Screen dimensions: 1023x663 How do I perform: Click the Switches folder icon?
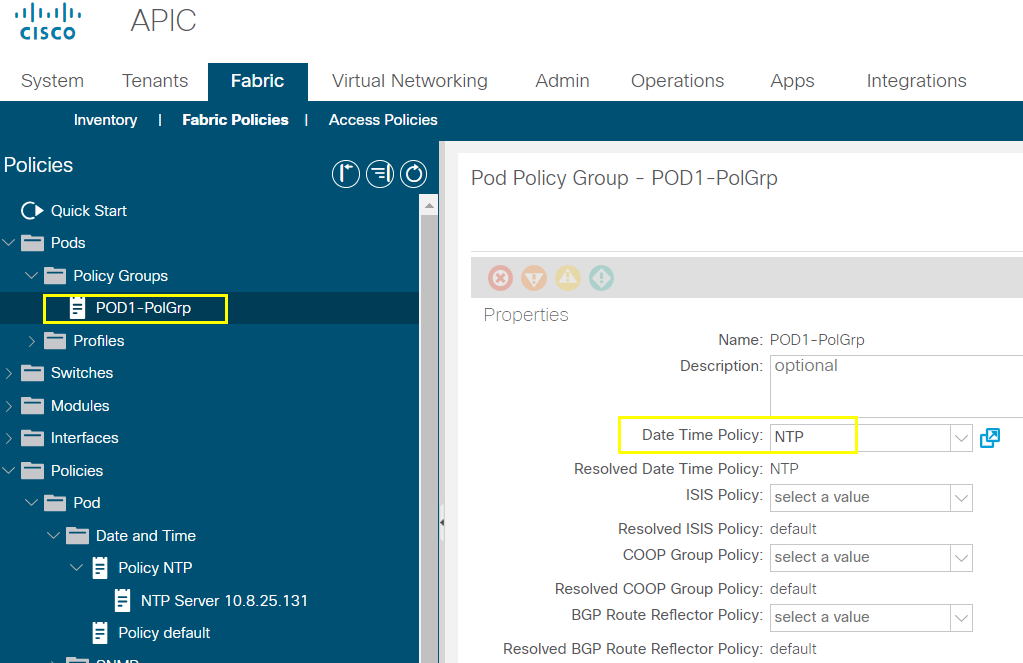coord(33,373)
